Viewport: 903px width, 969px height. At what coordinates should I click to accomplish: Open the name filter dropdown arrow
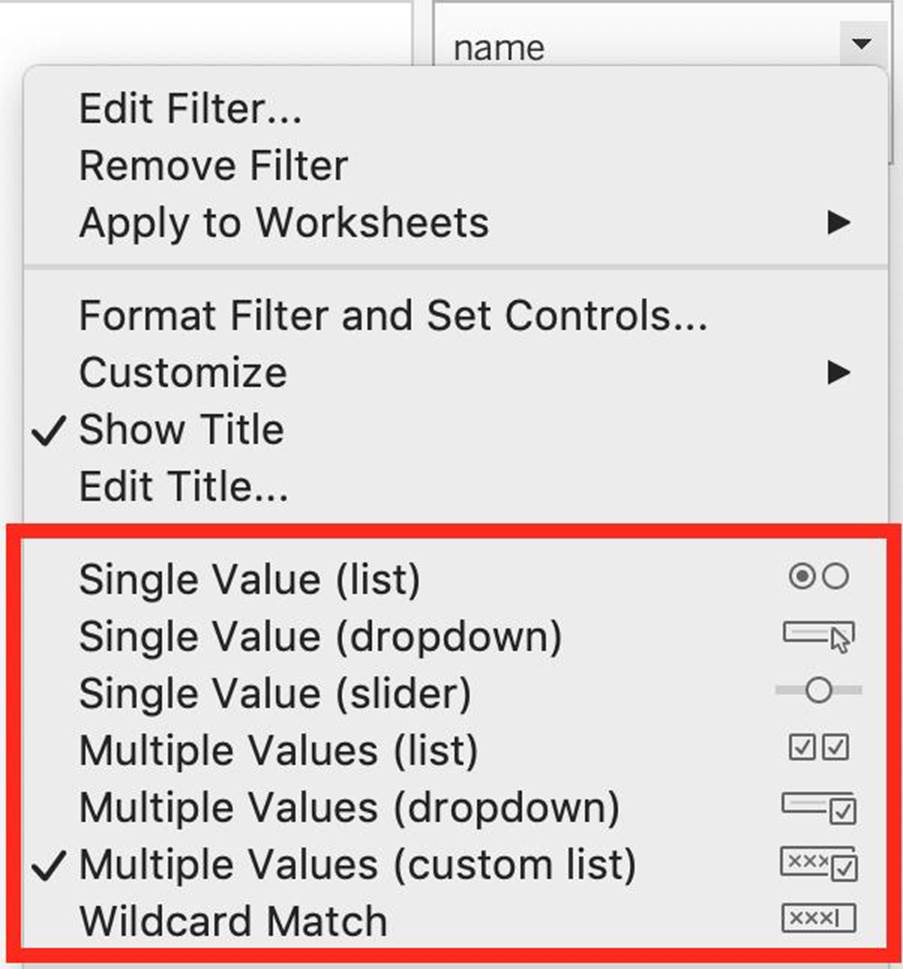(860, 45)
